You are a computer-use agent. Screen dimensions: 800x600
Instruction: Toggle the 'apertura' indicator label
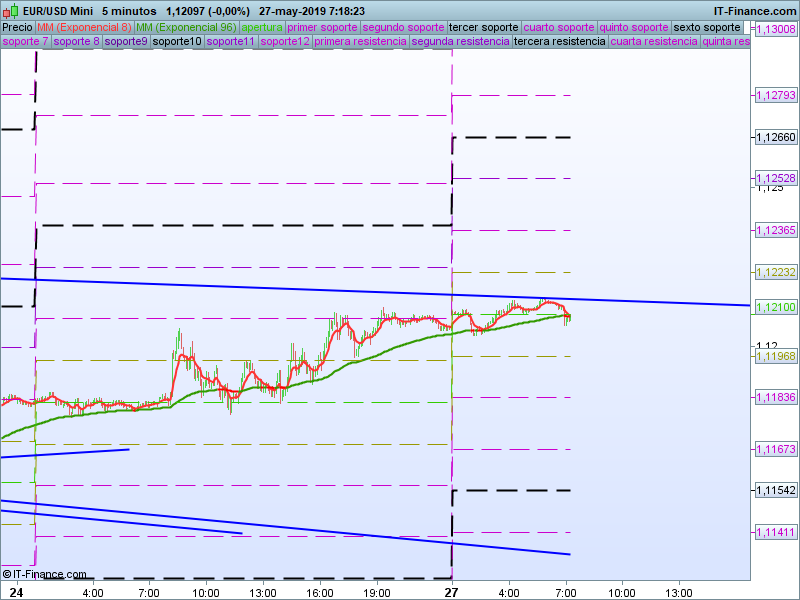[262, 27]
